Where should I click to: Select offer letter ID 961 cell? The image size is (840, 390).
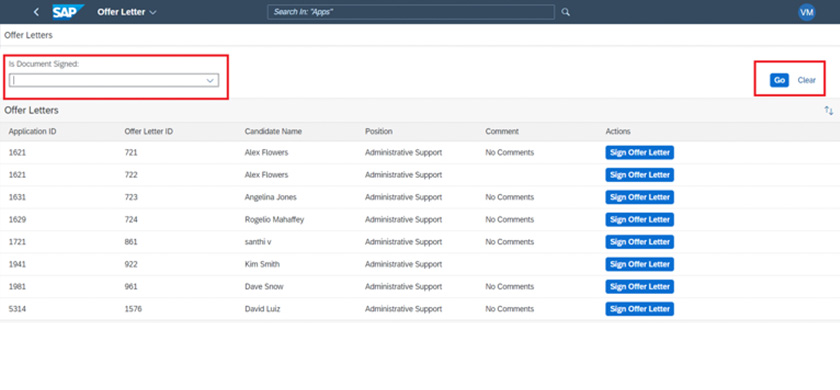pos(131,287)
